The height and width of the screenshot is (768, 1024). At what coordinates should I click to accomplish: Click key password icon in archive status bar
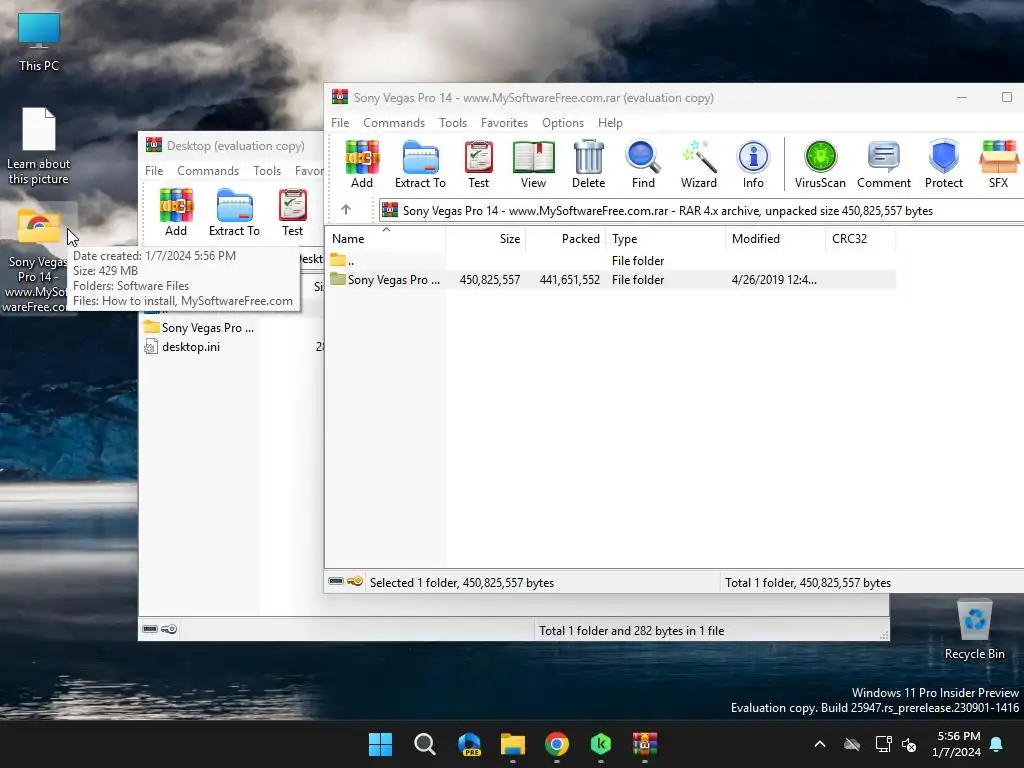coord(355,581)
